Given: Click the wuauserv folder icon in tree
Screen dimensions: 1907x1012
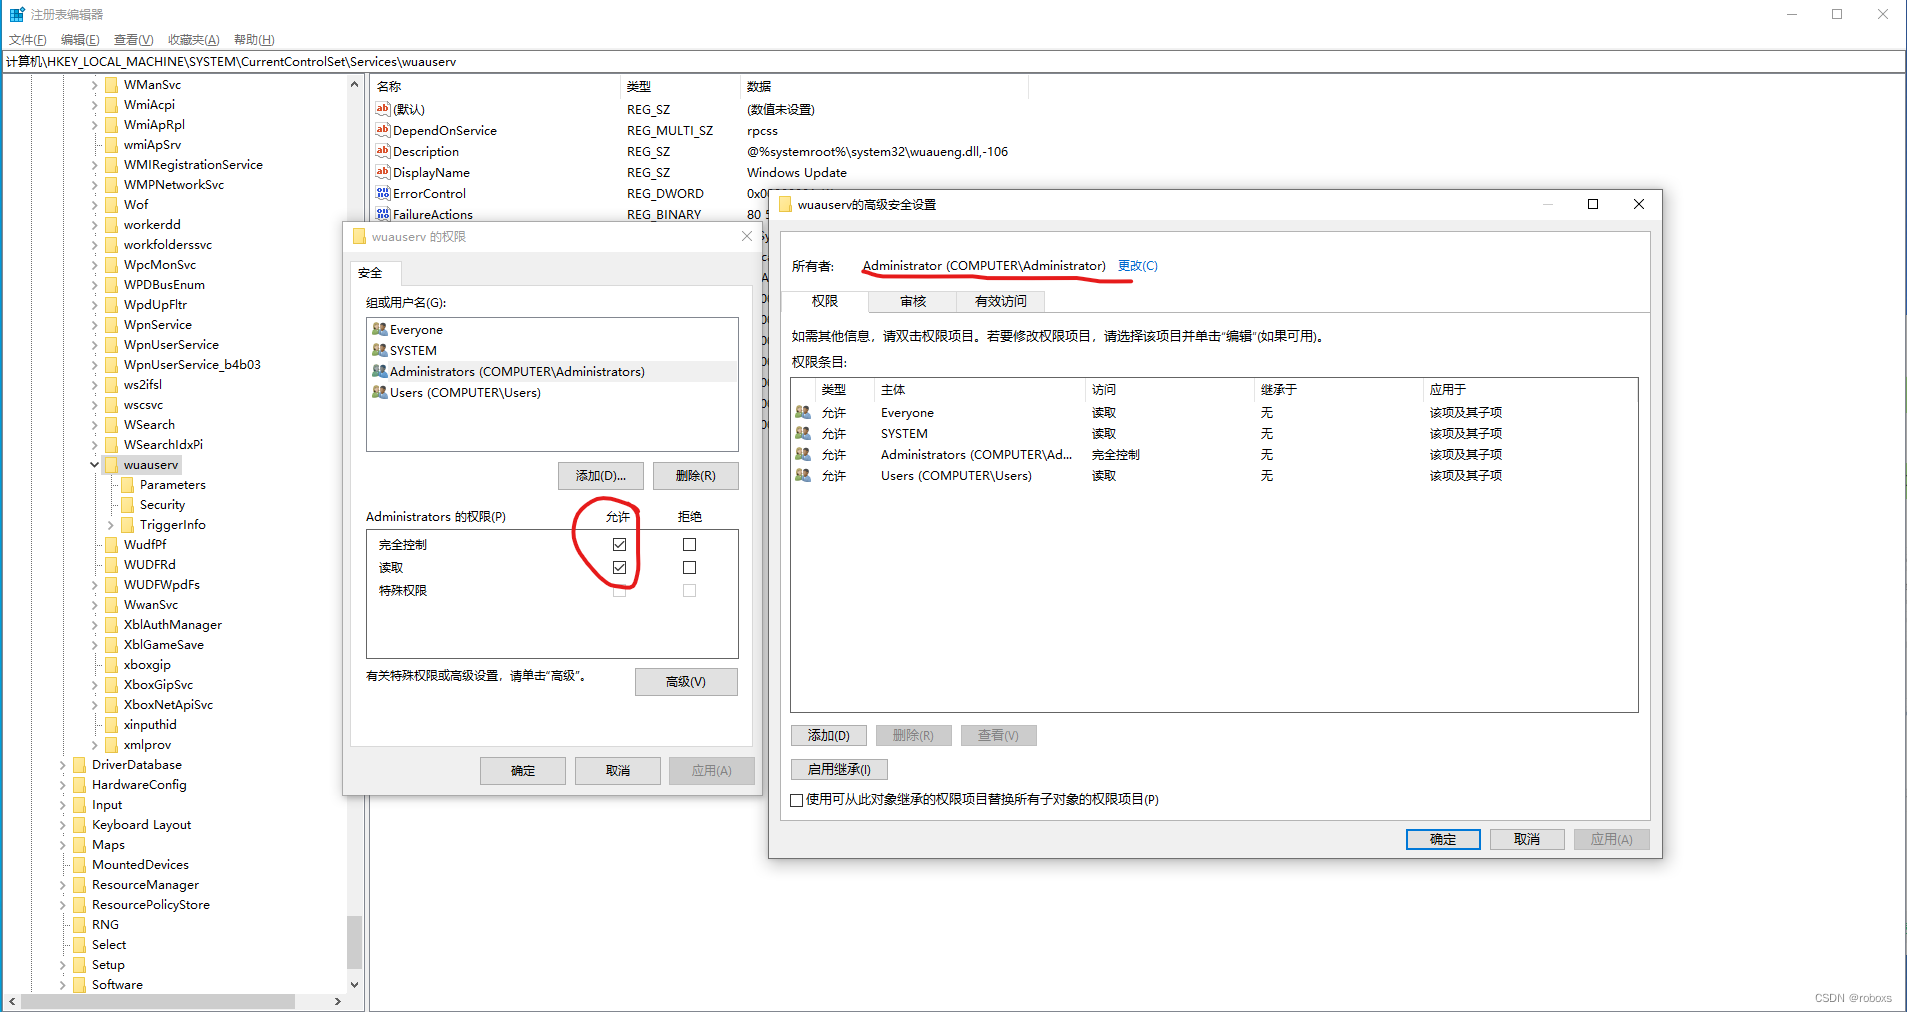Looking at the screenshot, I should [x=111, y=465].
